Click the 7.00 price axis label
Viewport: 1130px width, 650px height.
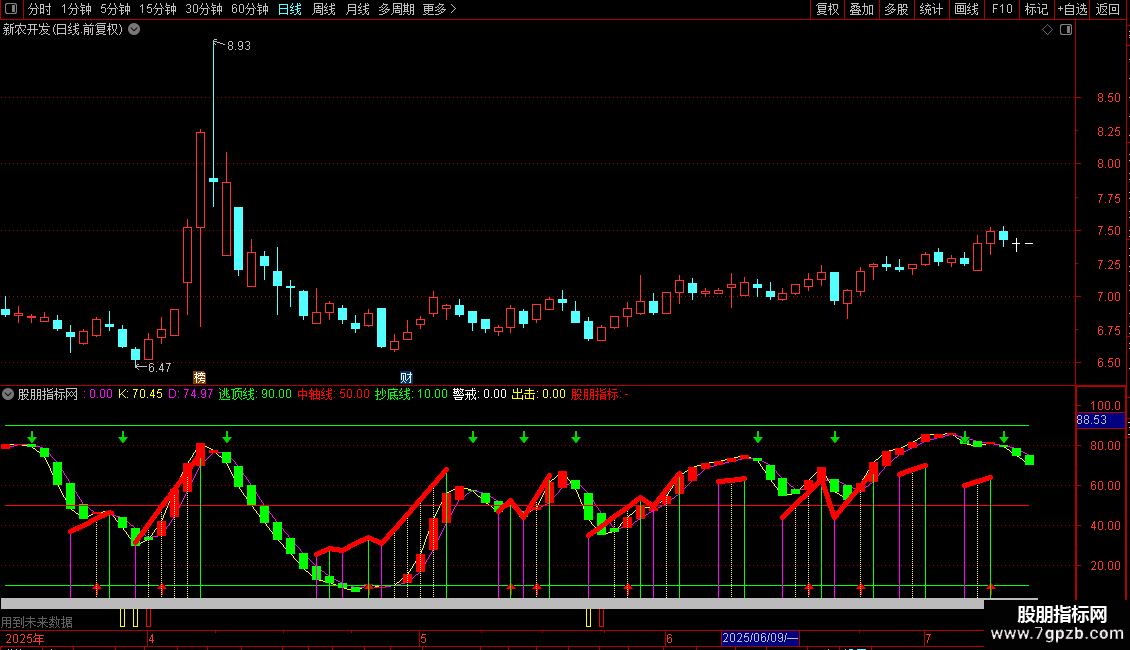[x=1108, y=296]
